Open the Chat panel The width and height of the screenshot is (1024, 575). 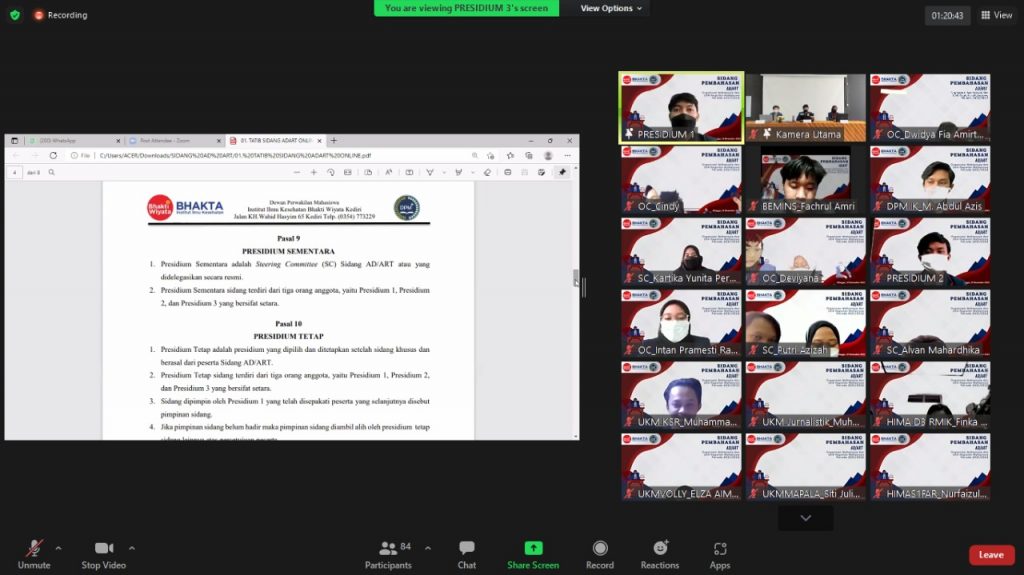[x=467, y=549]
